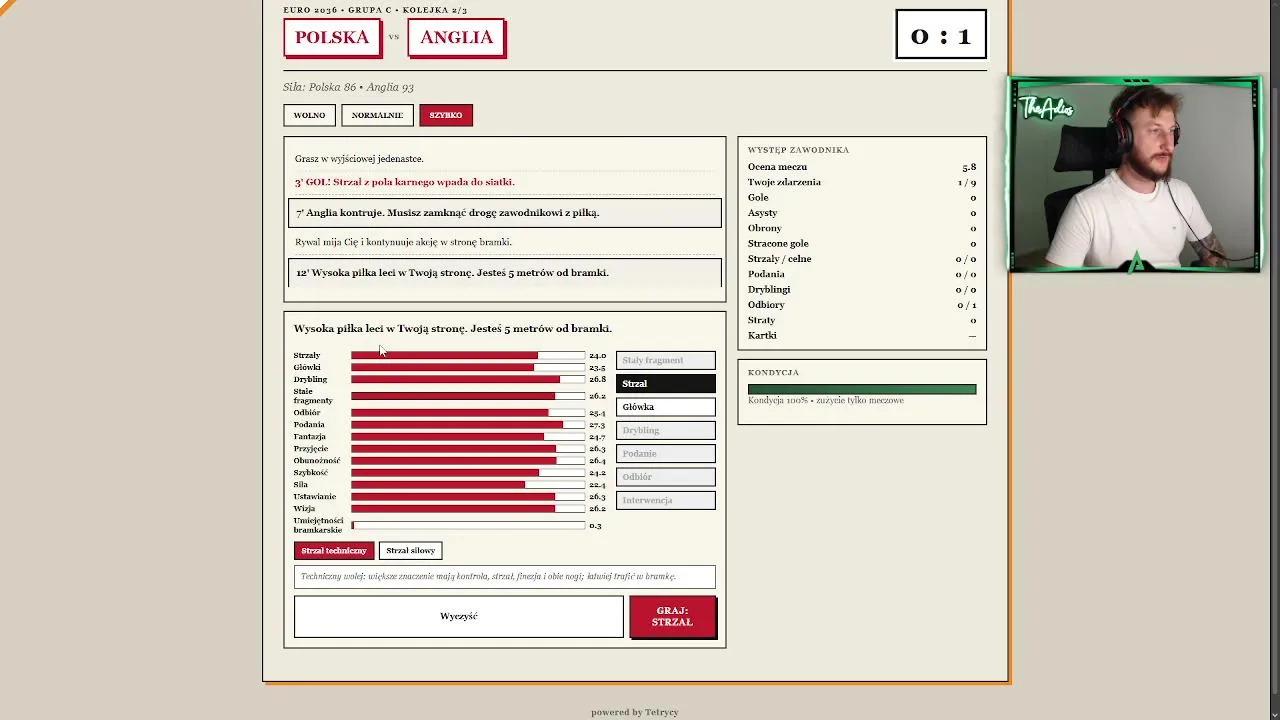This screenshot has width=1280, height=720.
Task: Select the SZYBKO speed option
Action: point(446,115)
